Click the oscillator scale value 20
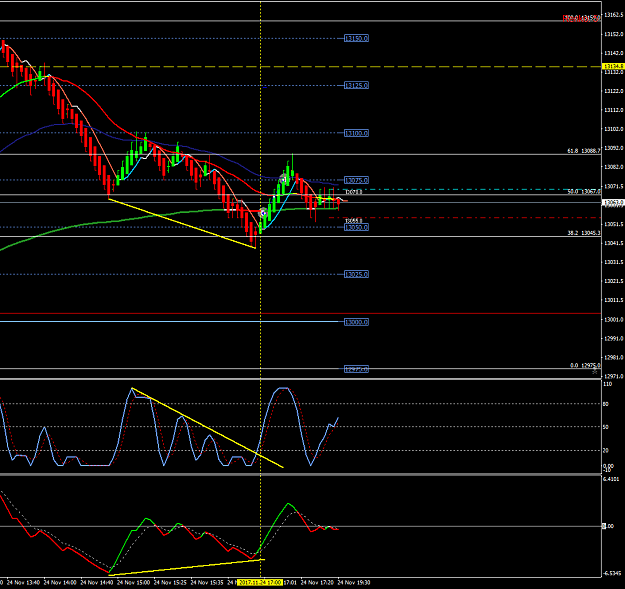This screenshot has width=625, height=589. pyautogui.click(x=606, y=451)
